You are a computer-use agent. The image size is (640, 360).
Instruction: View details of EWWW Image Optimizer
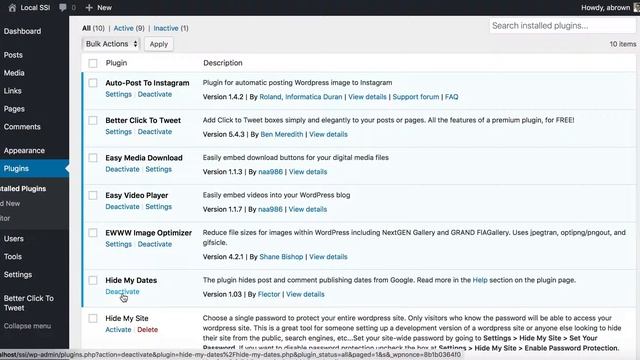point(328,257)
